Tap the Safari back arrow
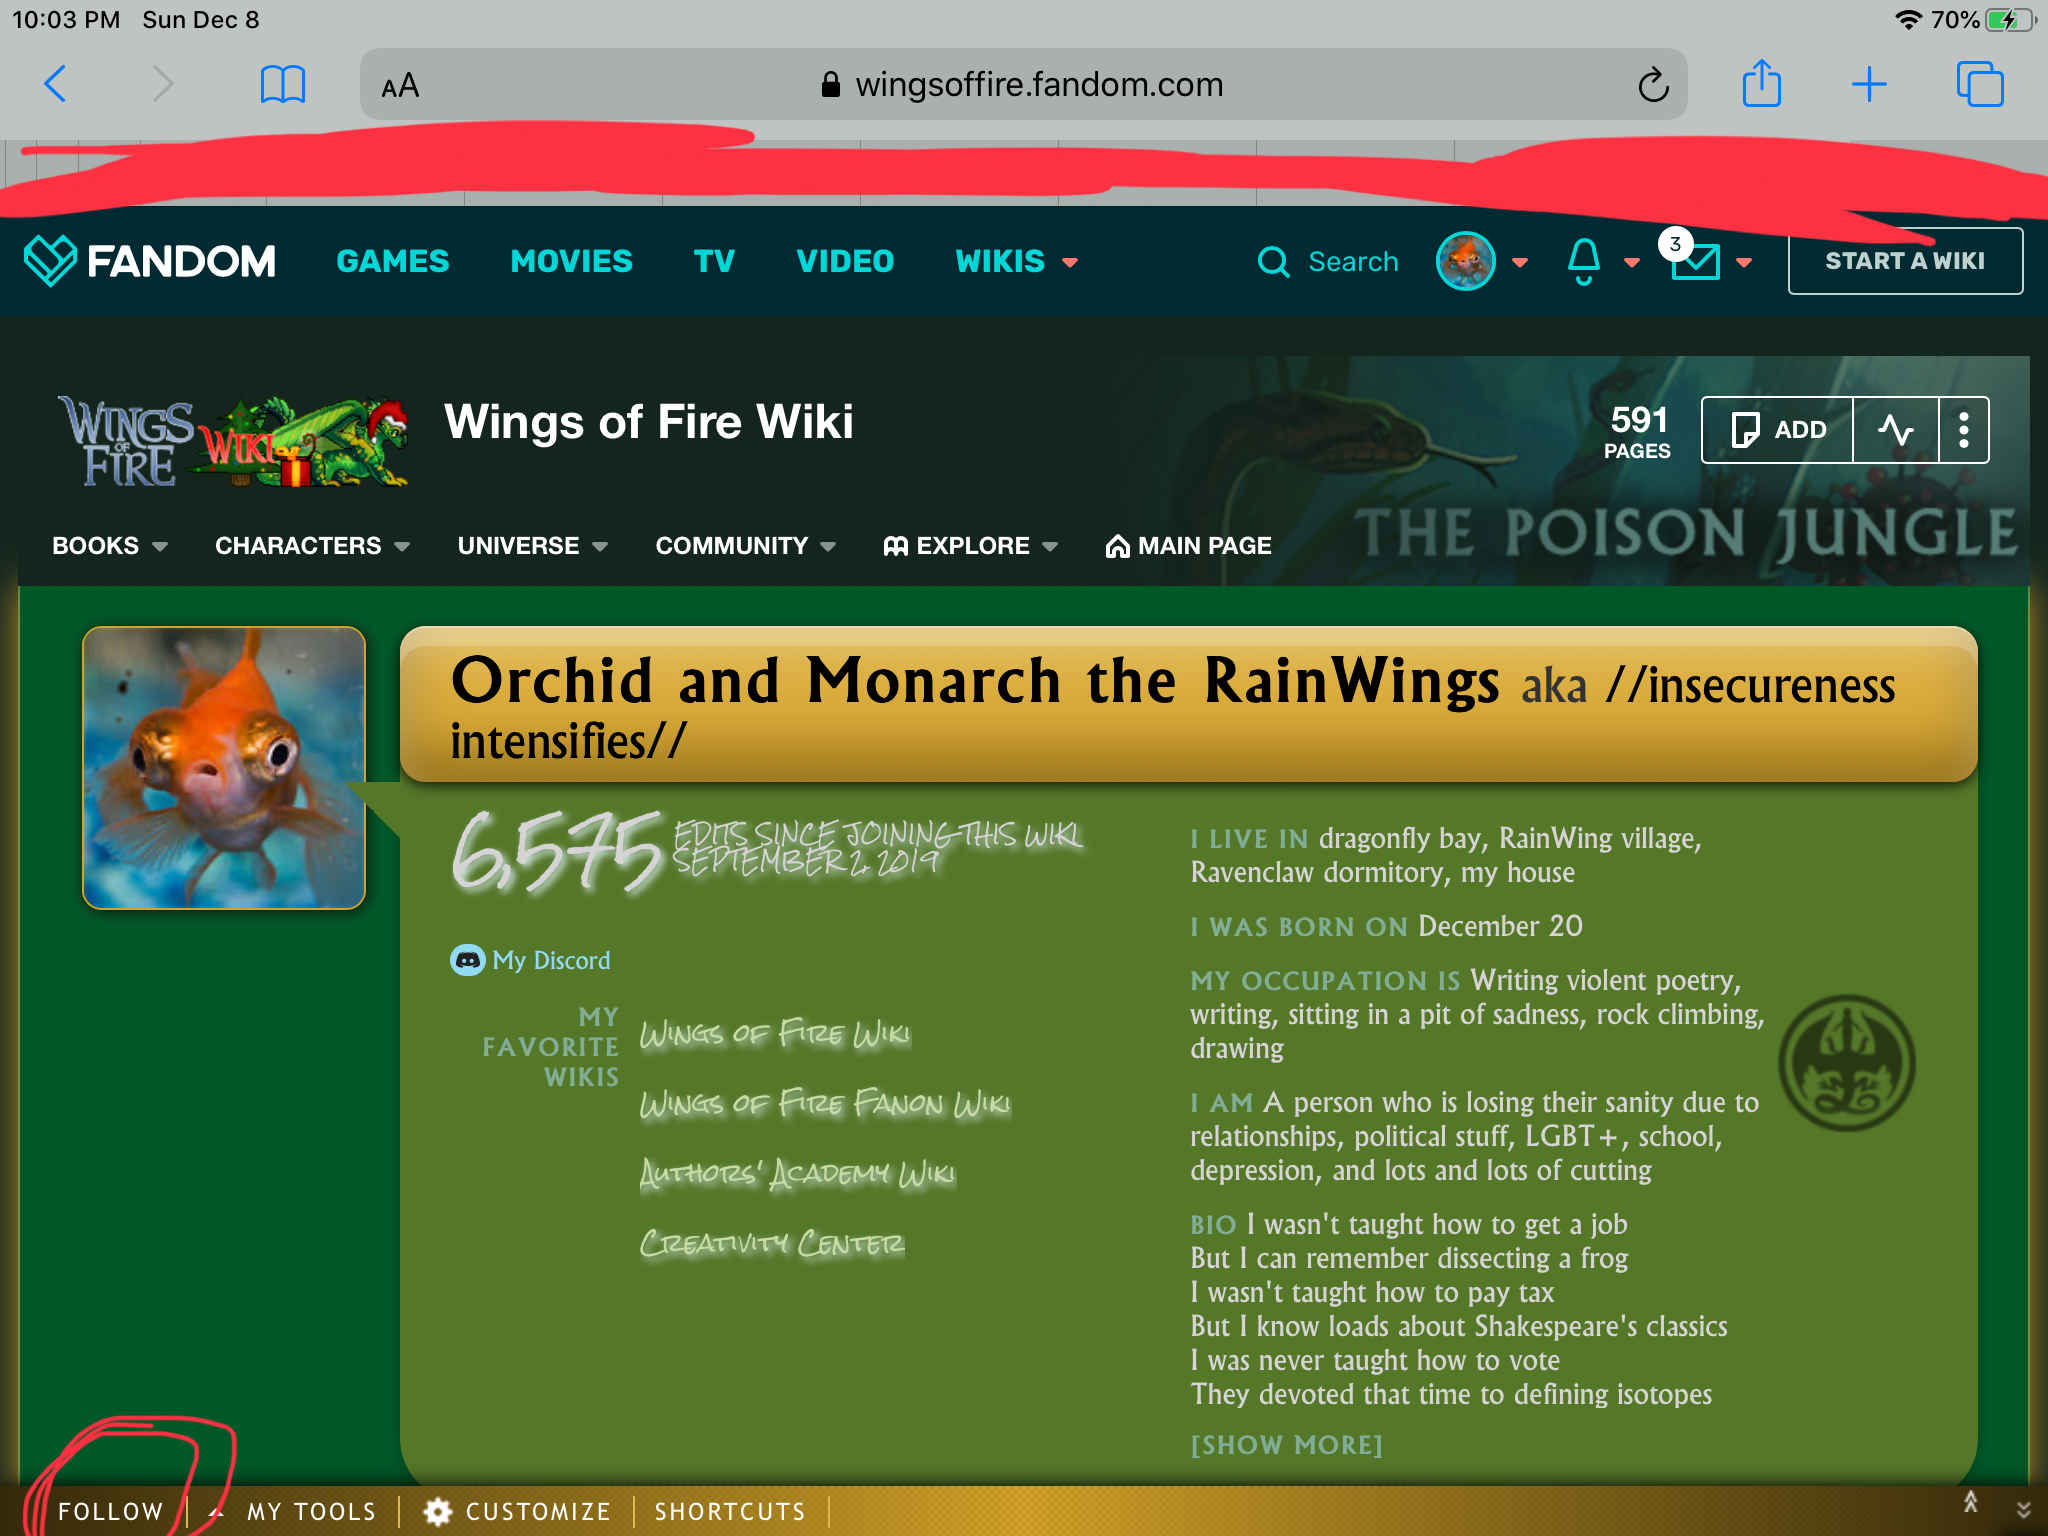Screen dimensions: 2048x1536 click(56, 84)
